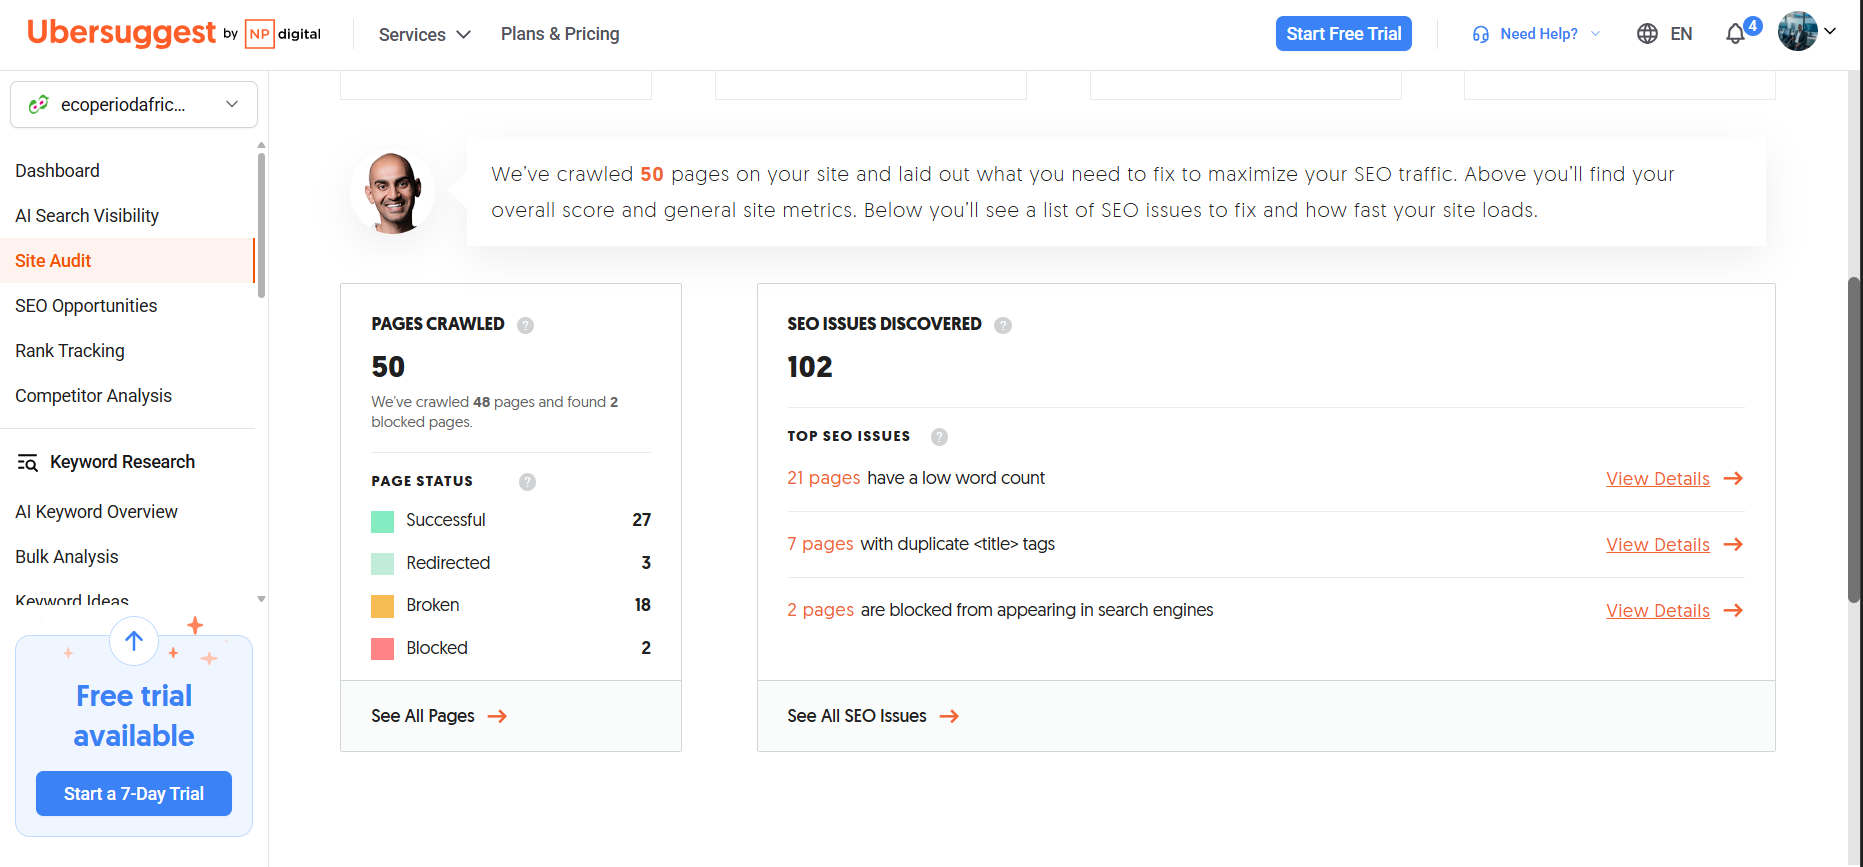View Details for blocked pages issue
This screenshot has width=1863, height=867.
point(1658,611)
